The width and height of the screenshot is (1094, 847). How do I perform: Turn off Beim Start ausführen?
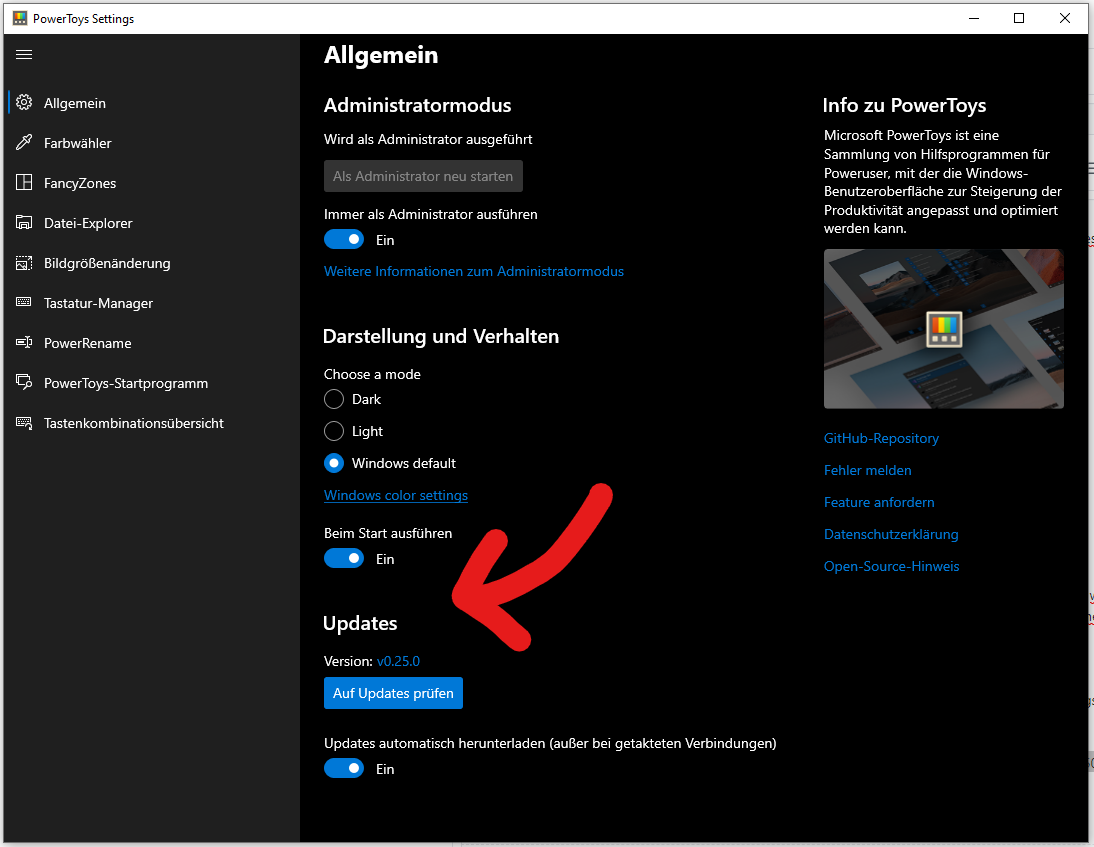(x=344, y=558)
